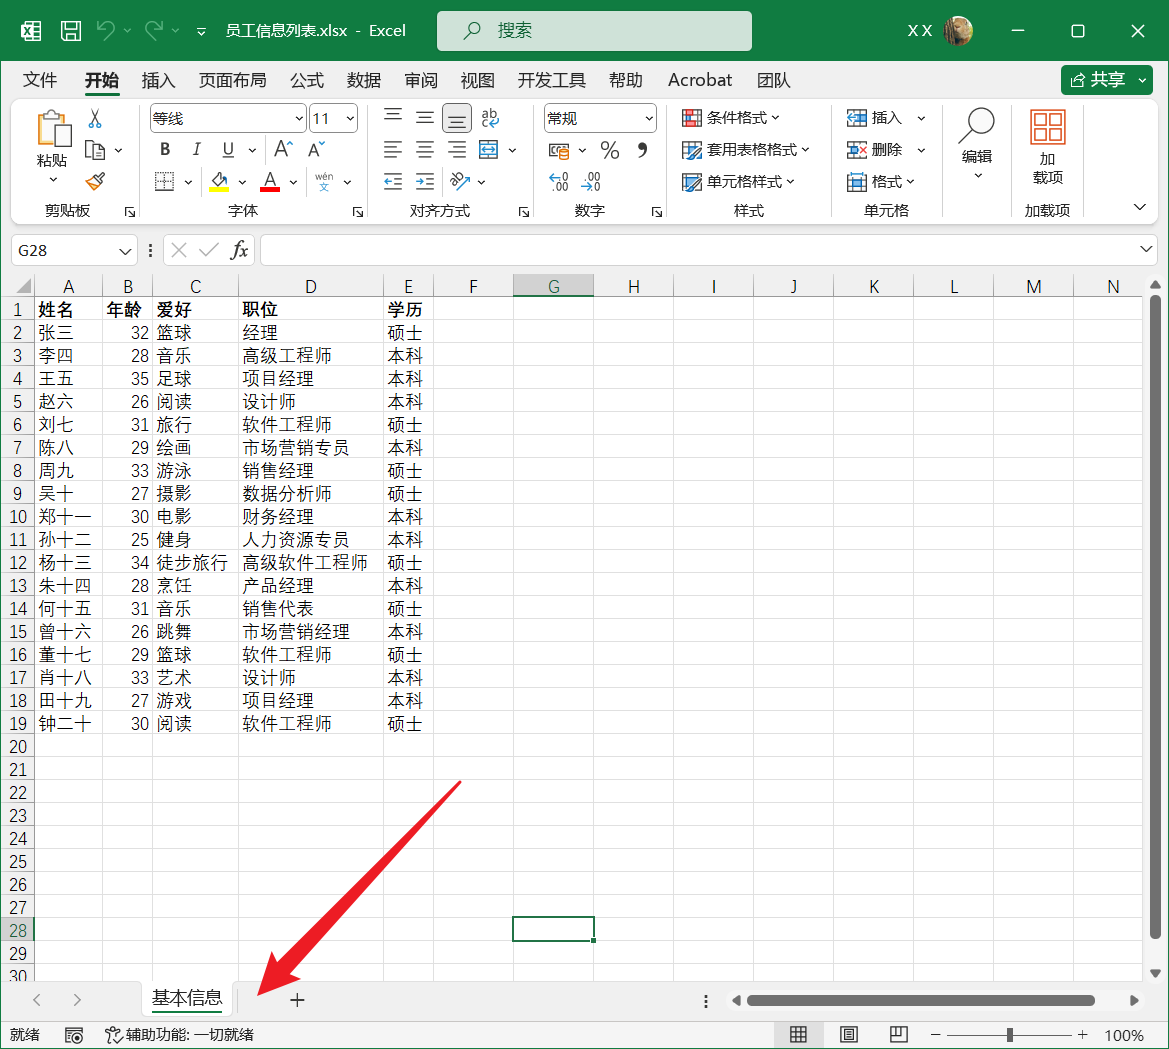Click the Insert Function fx icon
Screen dimensions: 1169x1049
pyautogui.click(x=239, y=250)
